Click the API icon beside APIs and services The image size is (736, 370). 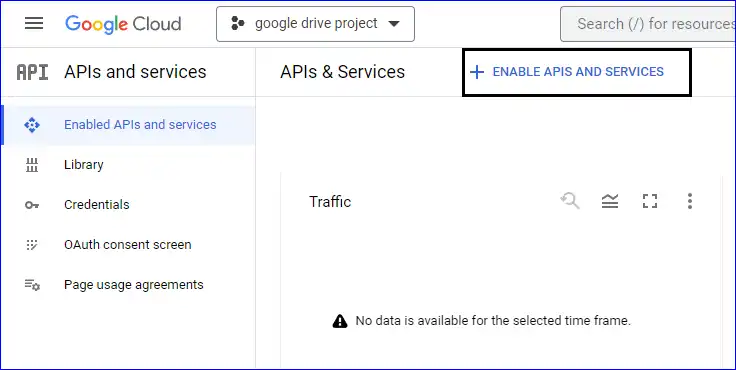pos(32,72)
